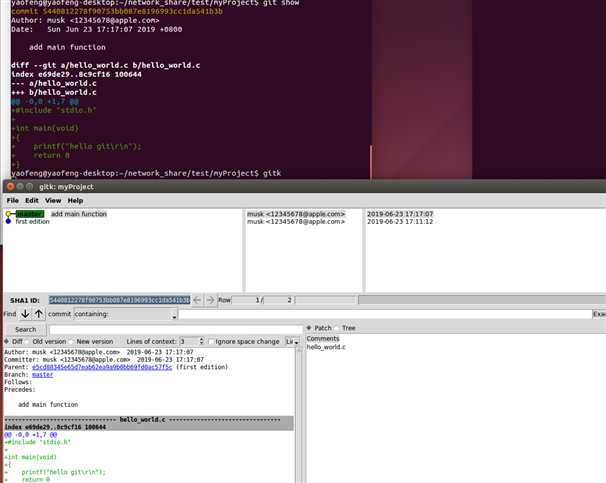The image size is (606, 483).
Task: Click the Search button
Action: tap(26, 330)
